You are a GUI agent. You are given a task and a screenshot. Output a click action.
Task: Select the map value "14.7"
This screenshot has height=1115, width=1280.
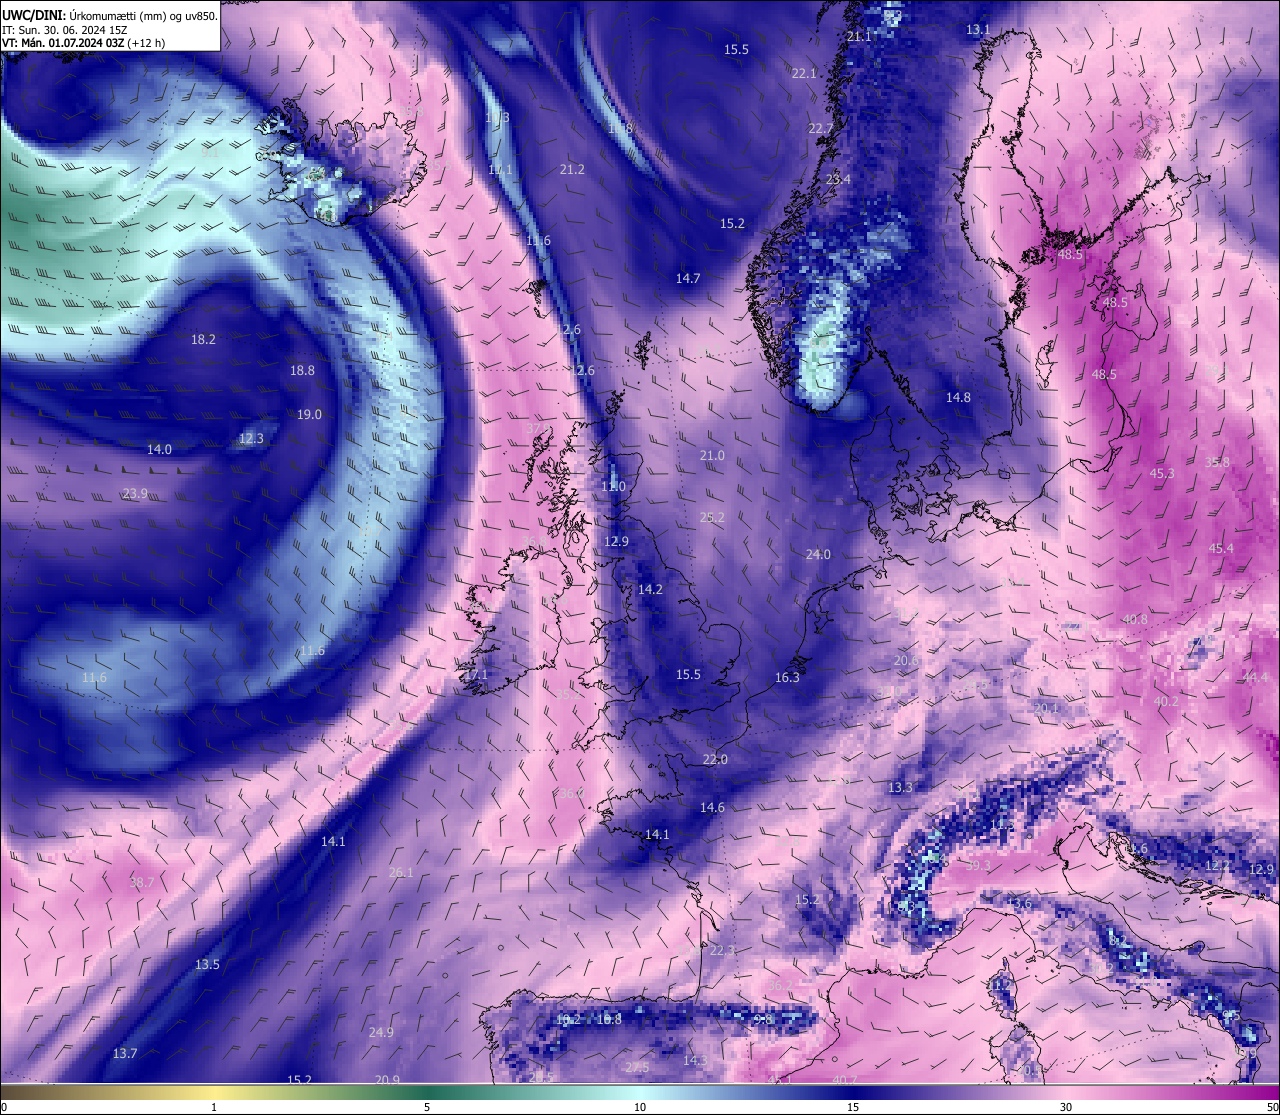(x=688, y=279)
